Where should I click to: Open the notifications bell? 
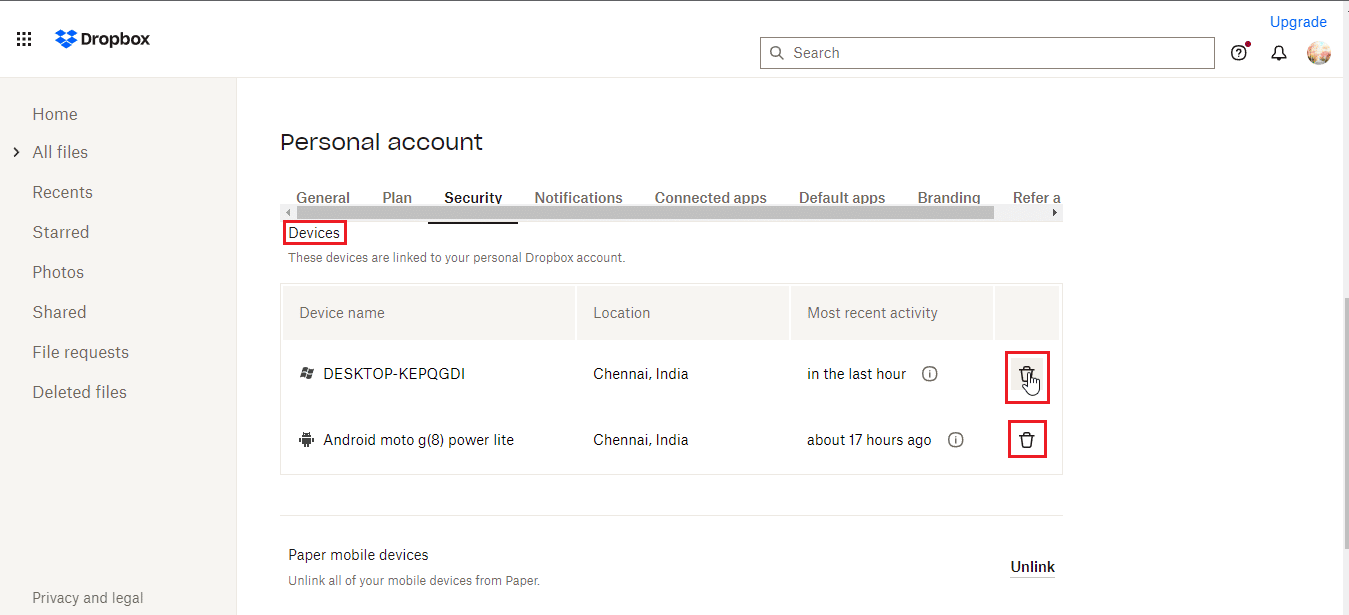[1278, 53]
